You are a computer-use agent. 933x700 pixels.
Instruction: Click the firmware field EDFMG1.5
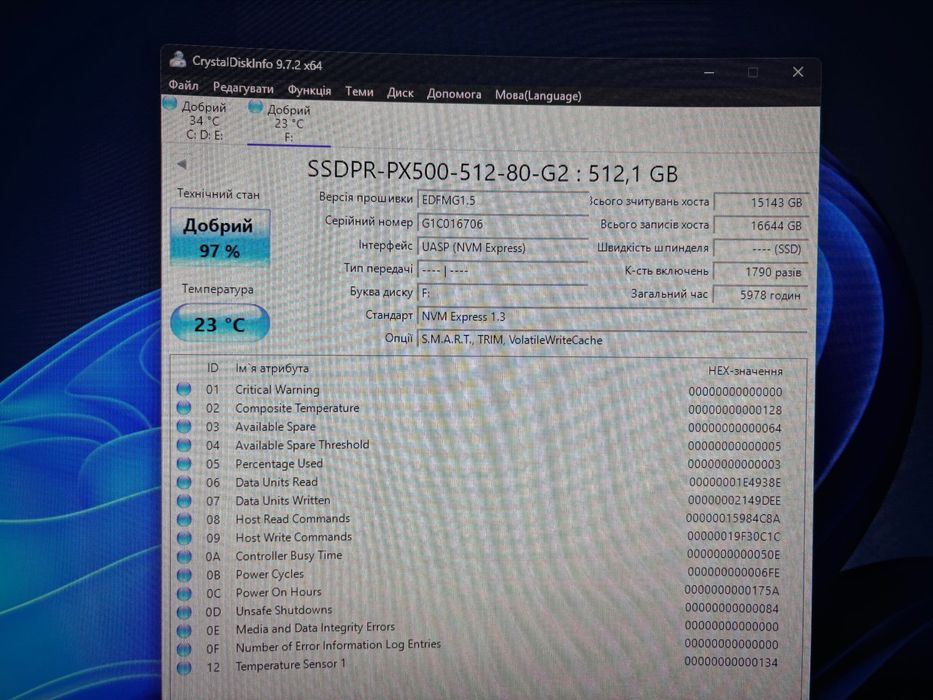coord(503,201)
